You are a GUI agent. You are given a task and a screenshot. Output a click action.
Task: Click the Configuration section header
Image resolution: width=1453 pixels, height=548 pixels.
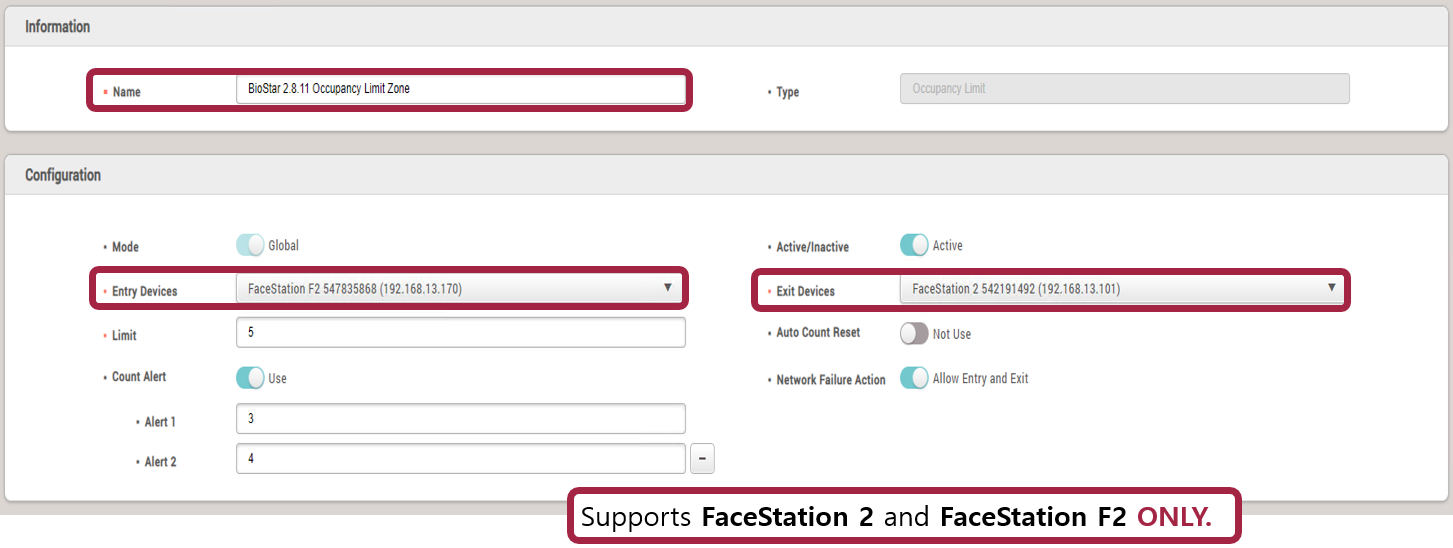click(63, 175)
